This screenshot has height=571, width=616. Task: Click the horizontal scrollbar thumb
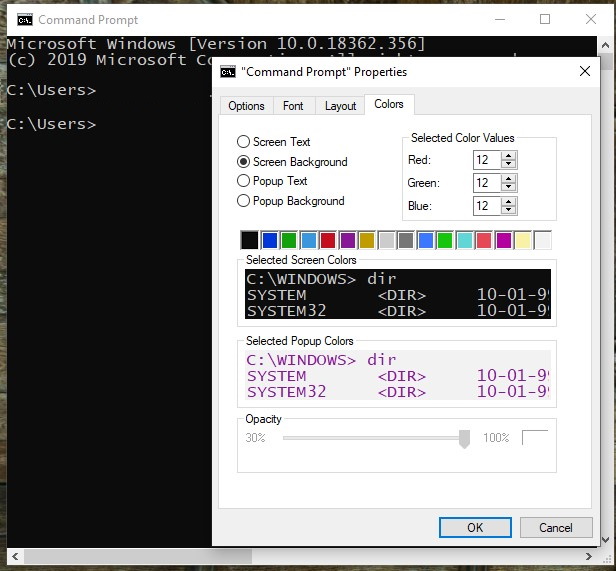point(138,556)
